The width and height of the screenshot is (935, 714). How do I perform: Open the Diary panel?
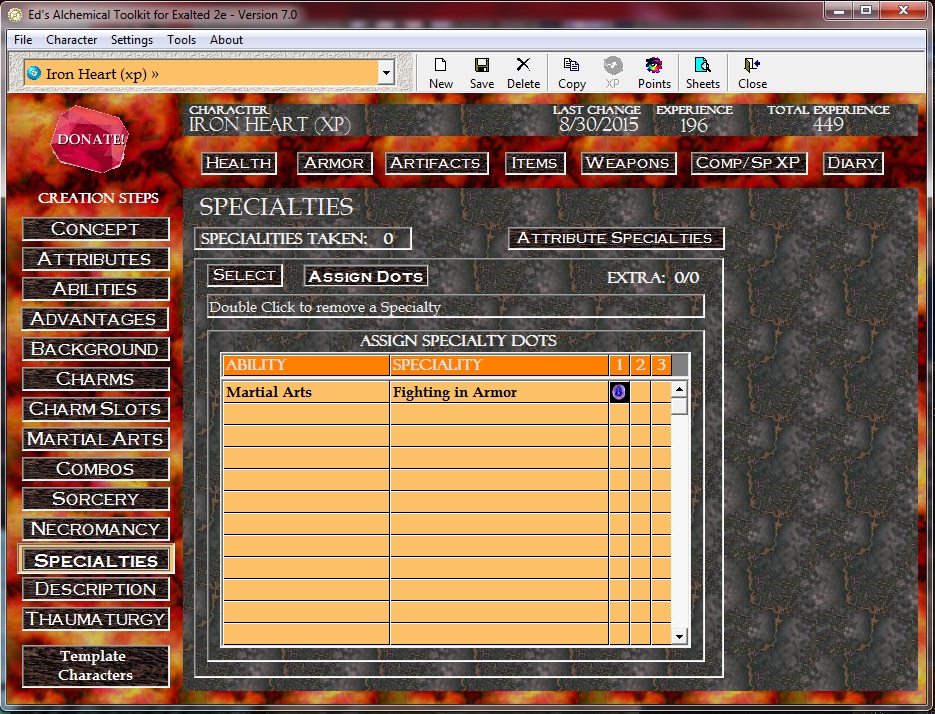click(x=852, y=163)
